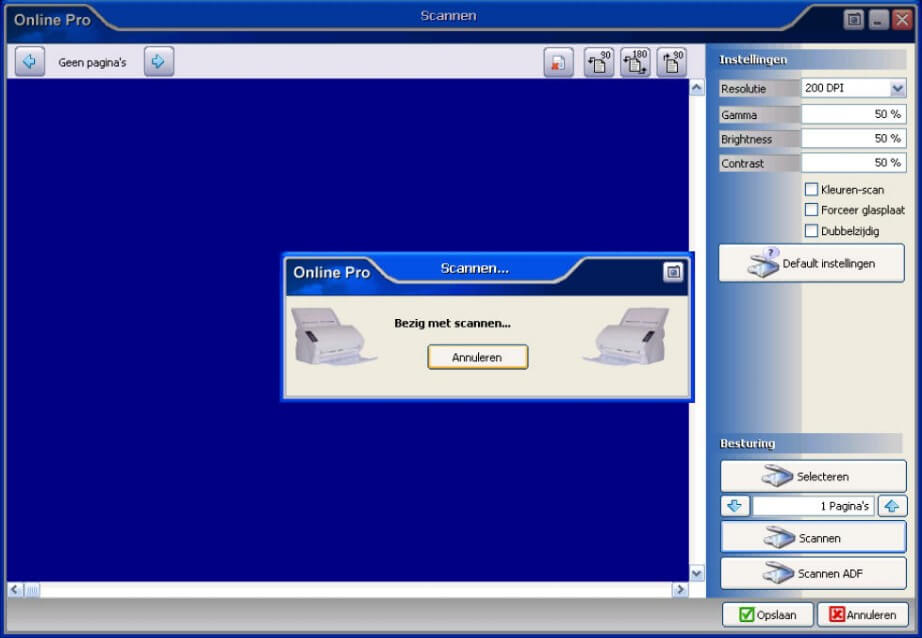Click the vertical scrollbar down arrow

coord(697,573)
